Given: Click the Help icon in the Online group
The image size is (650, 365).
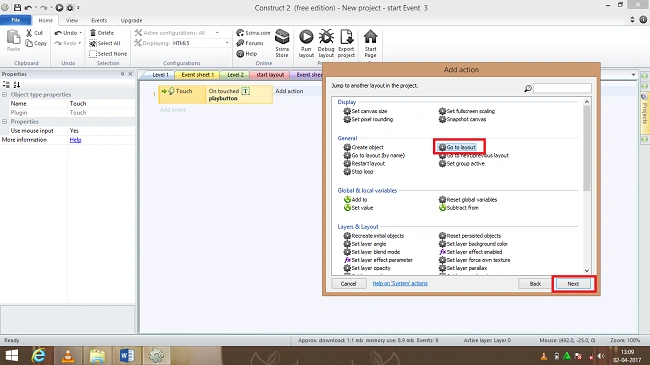Looking at the screenshot, I should coord(240,54).
